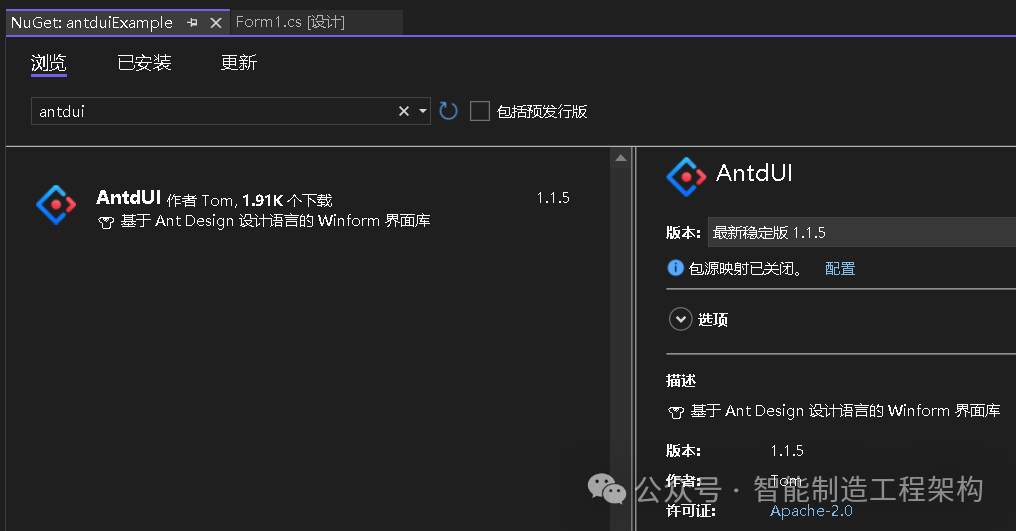Screen dimensions: 1016x531
Task: Open the 浏览 tab
Action: click(x=49, y=63)
